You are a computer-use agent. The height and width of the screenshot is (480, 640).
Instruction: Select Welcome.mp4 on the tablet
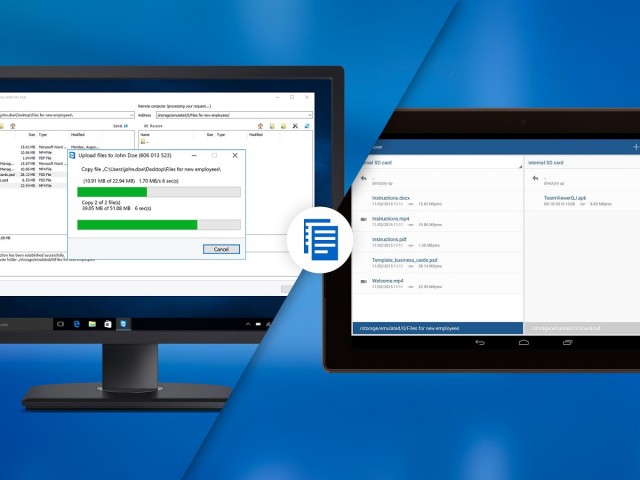coord(437,284)
